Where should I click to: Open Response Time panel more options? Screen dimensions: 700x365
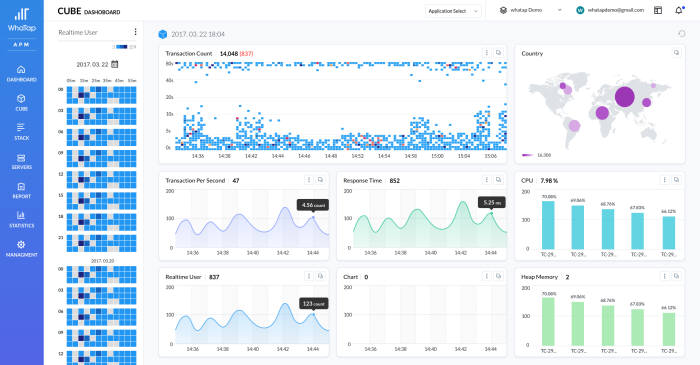[x=487, y=180]
